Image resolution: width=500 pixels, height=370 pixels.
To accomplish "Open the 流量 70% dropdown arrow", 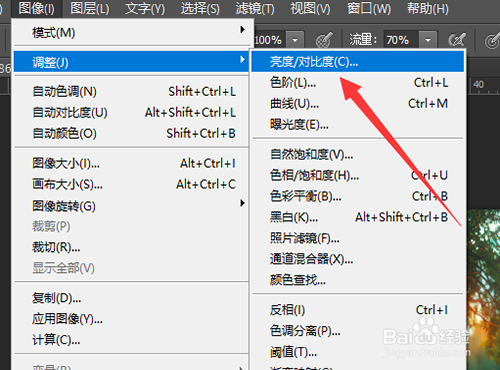I will 428,40.
